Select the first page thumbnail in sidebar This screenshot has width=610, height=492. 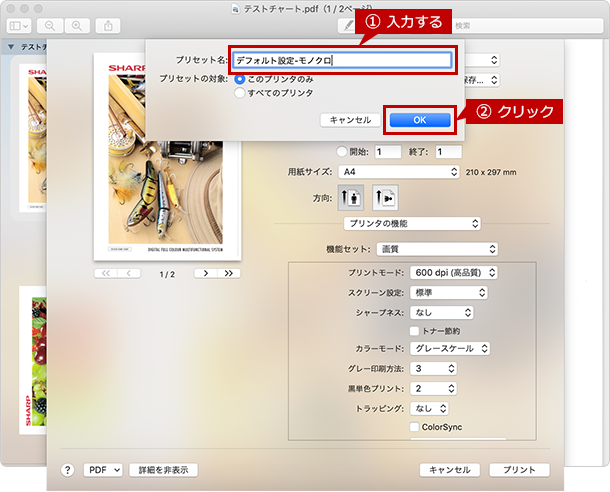click(33, 138)
